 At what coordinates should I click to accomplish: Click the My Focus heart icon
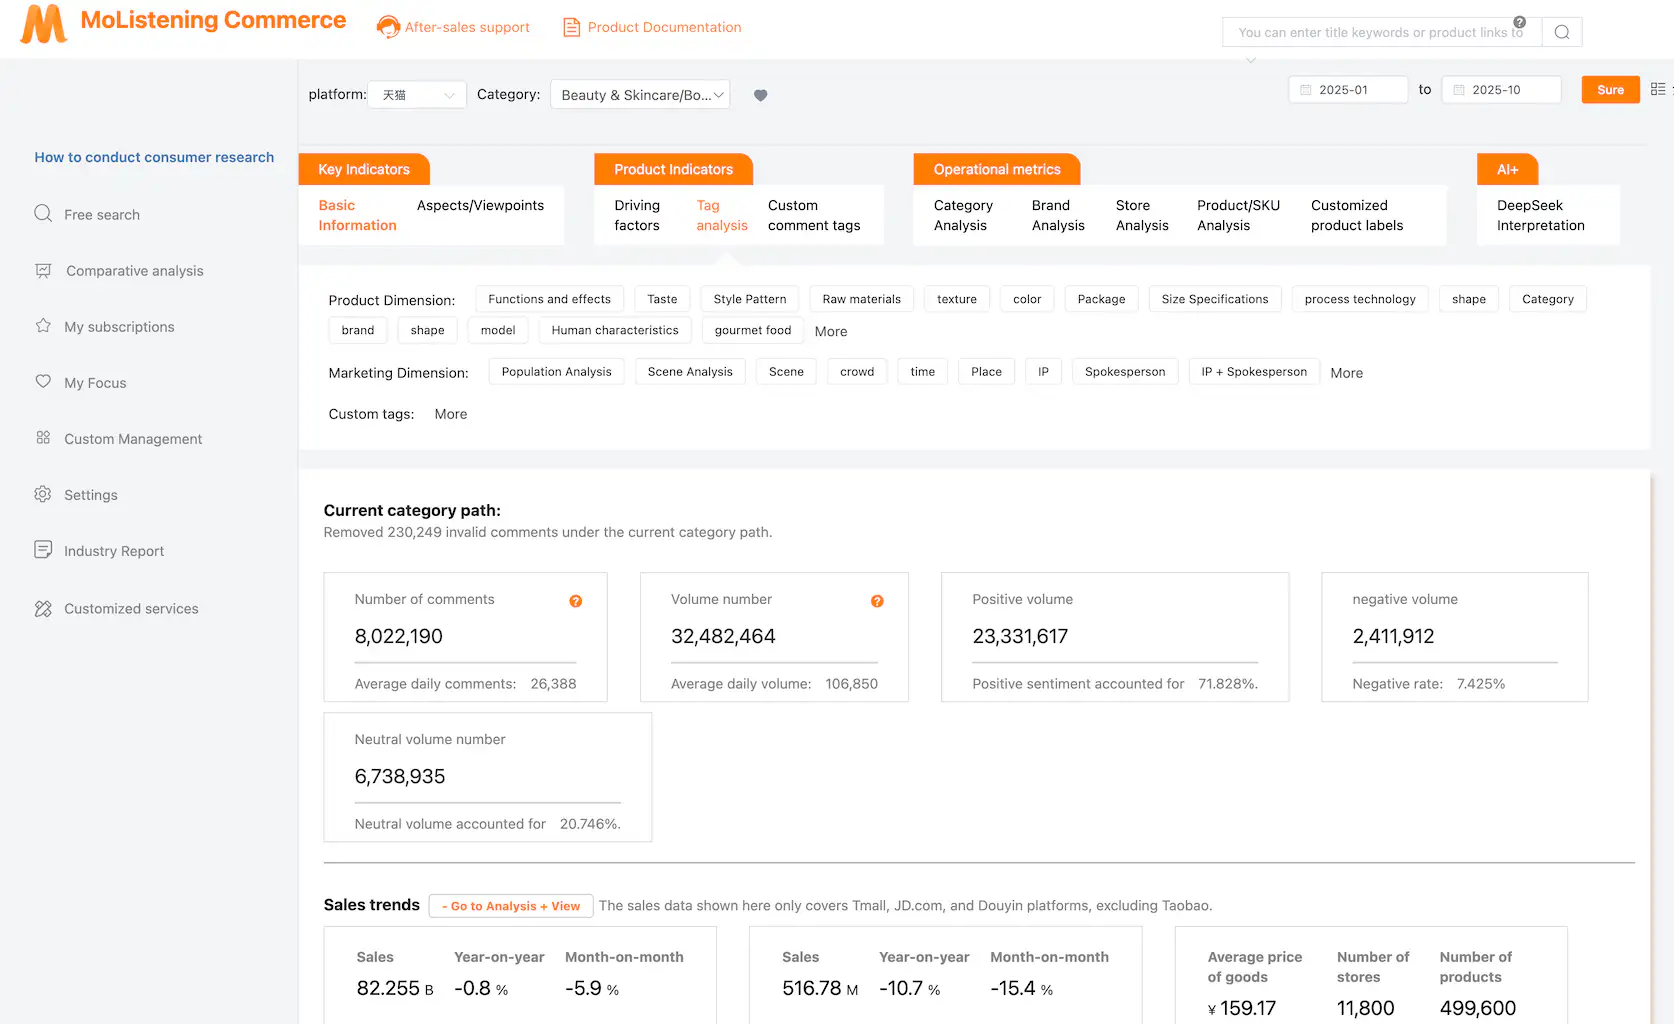(43, 382)
